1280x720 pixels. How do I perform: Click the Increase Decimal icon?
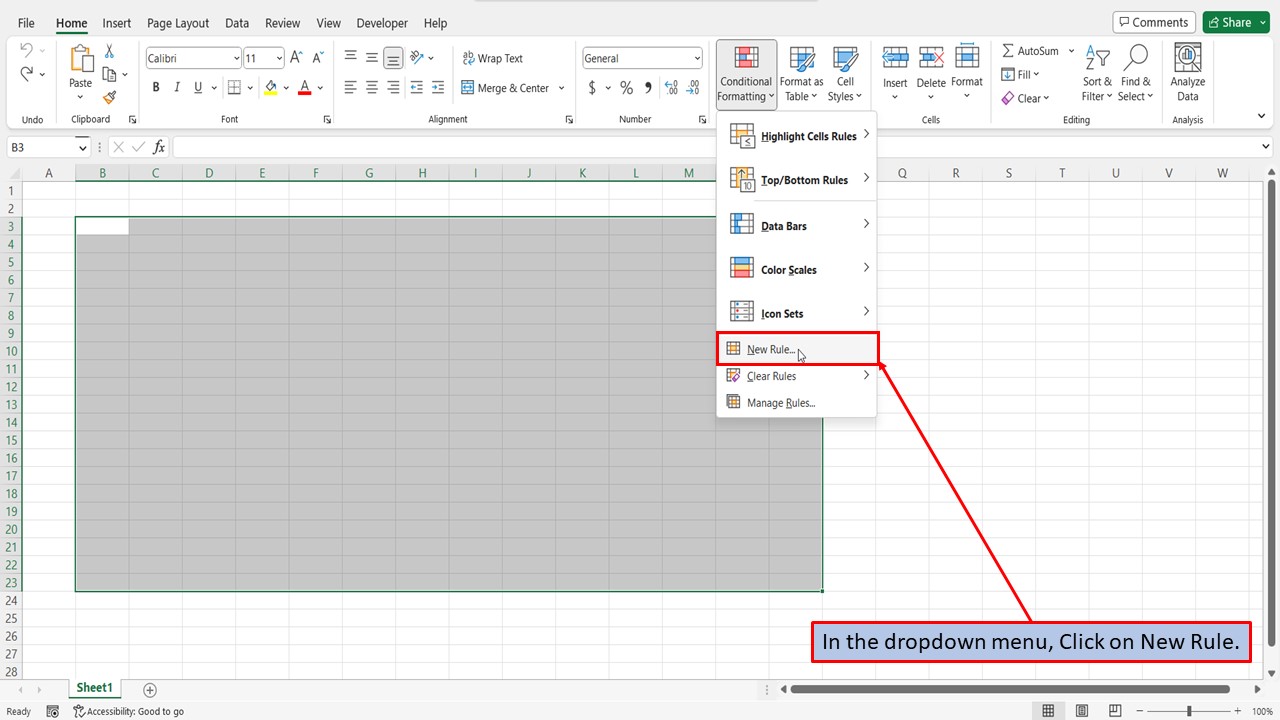click(673, 87)
